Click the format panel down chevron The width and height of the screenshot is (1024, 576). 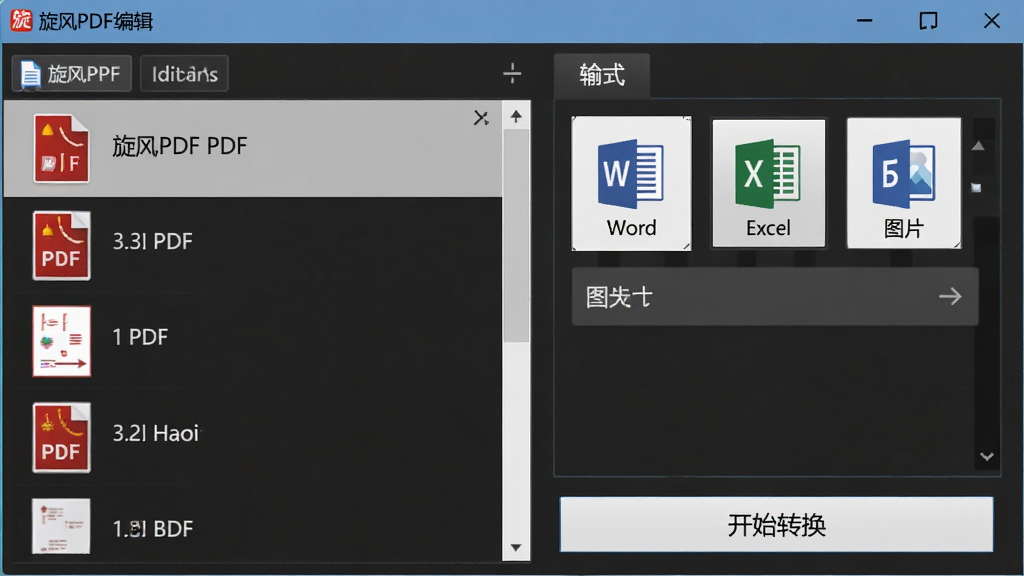point(987,456)
